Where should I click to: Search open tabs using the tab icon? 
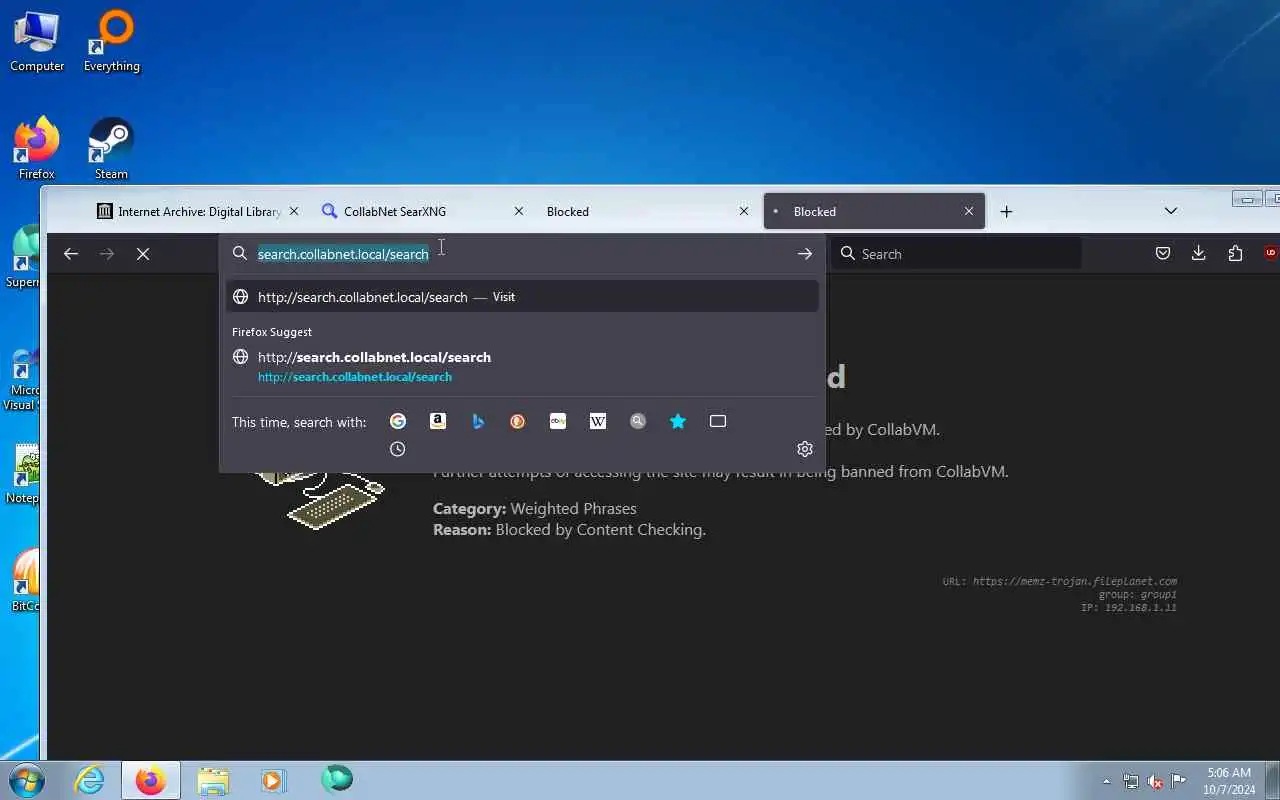click(x=718, y=421)
